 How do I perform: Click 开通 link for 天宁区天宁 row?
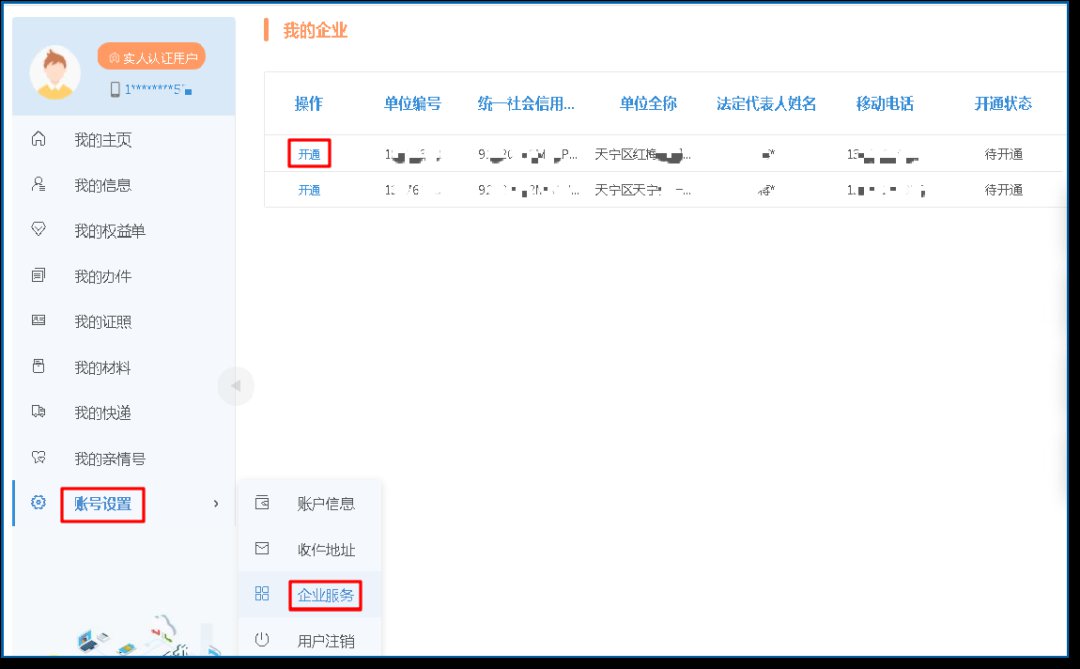pyautogui.click(x=309, y=189)
